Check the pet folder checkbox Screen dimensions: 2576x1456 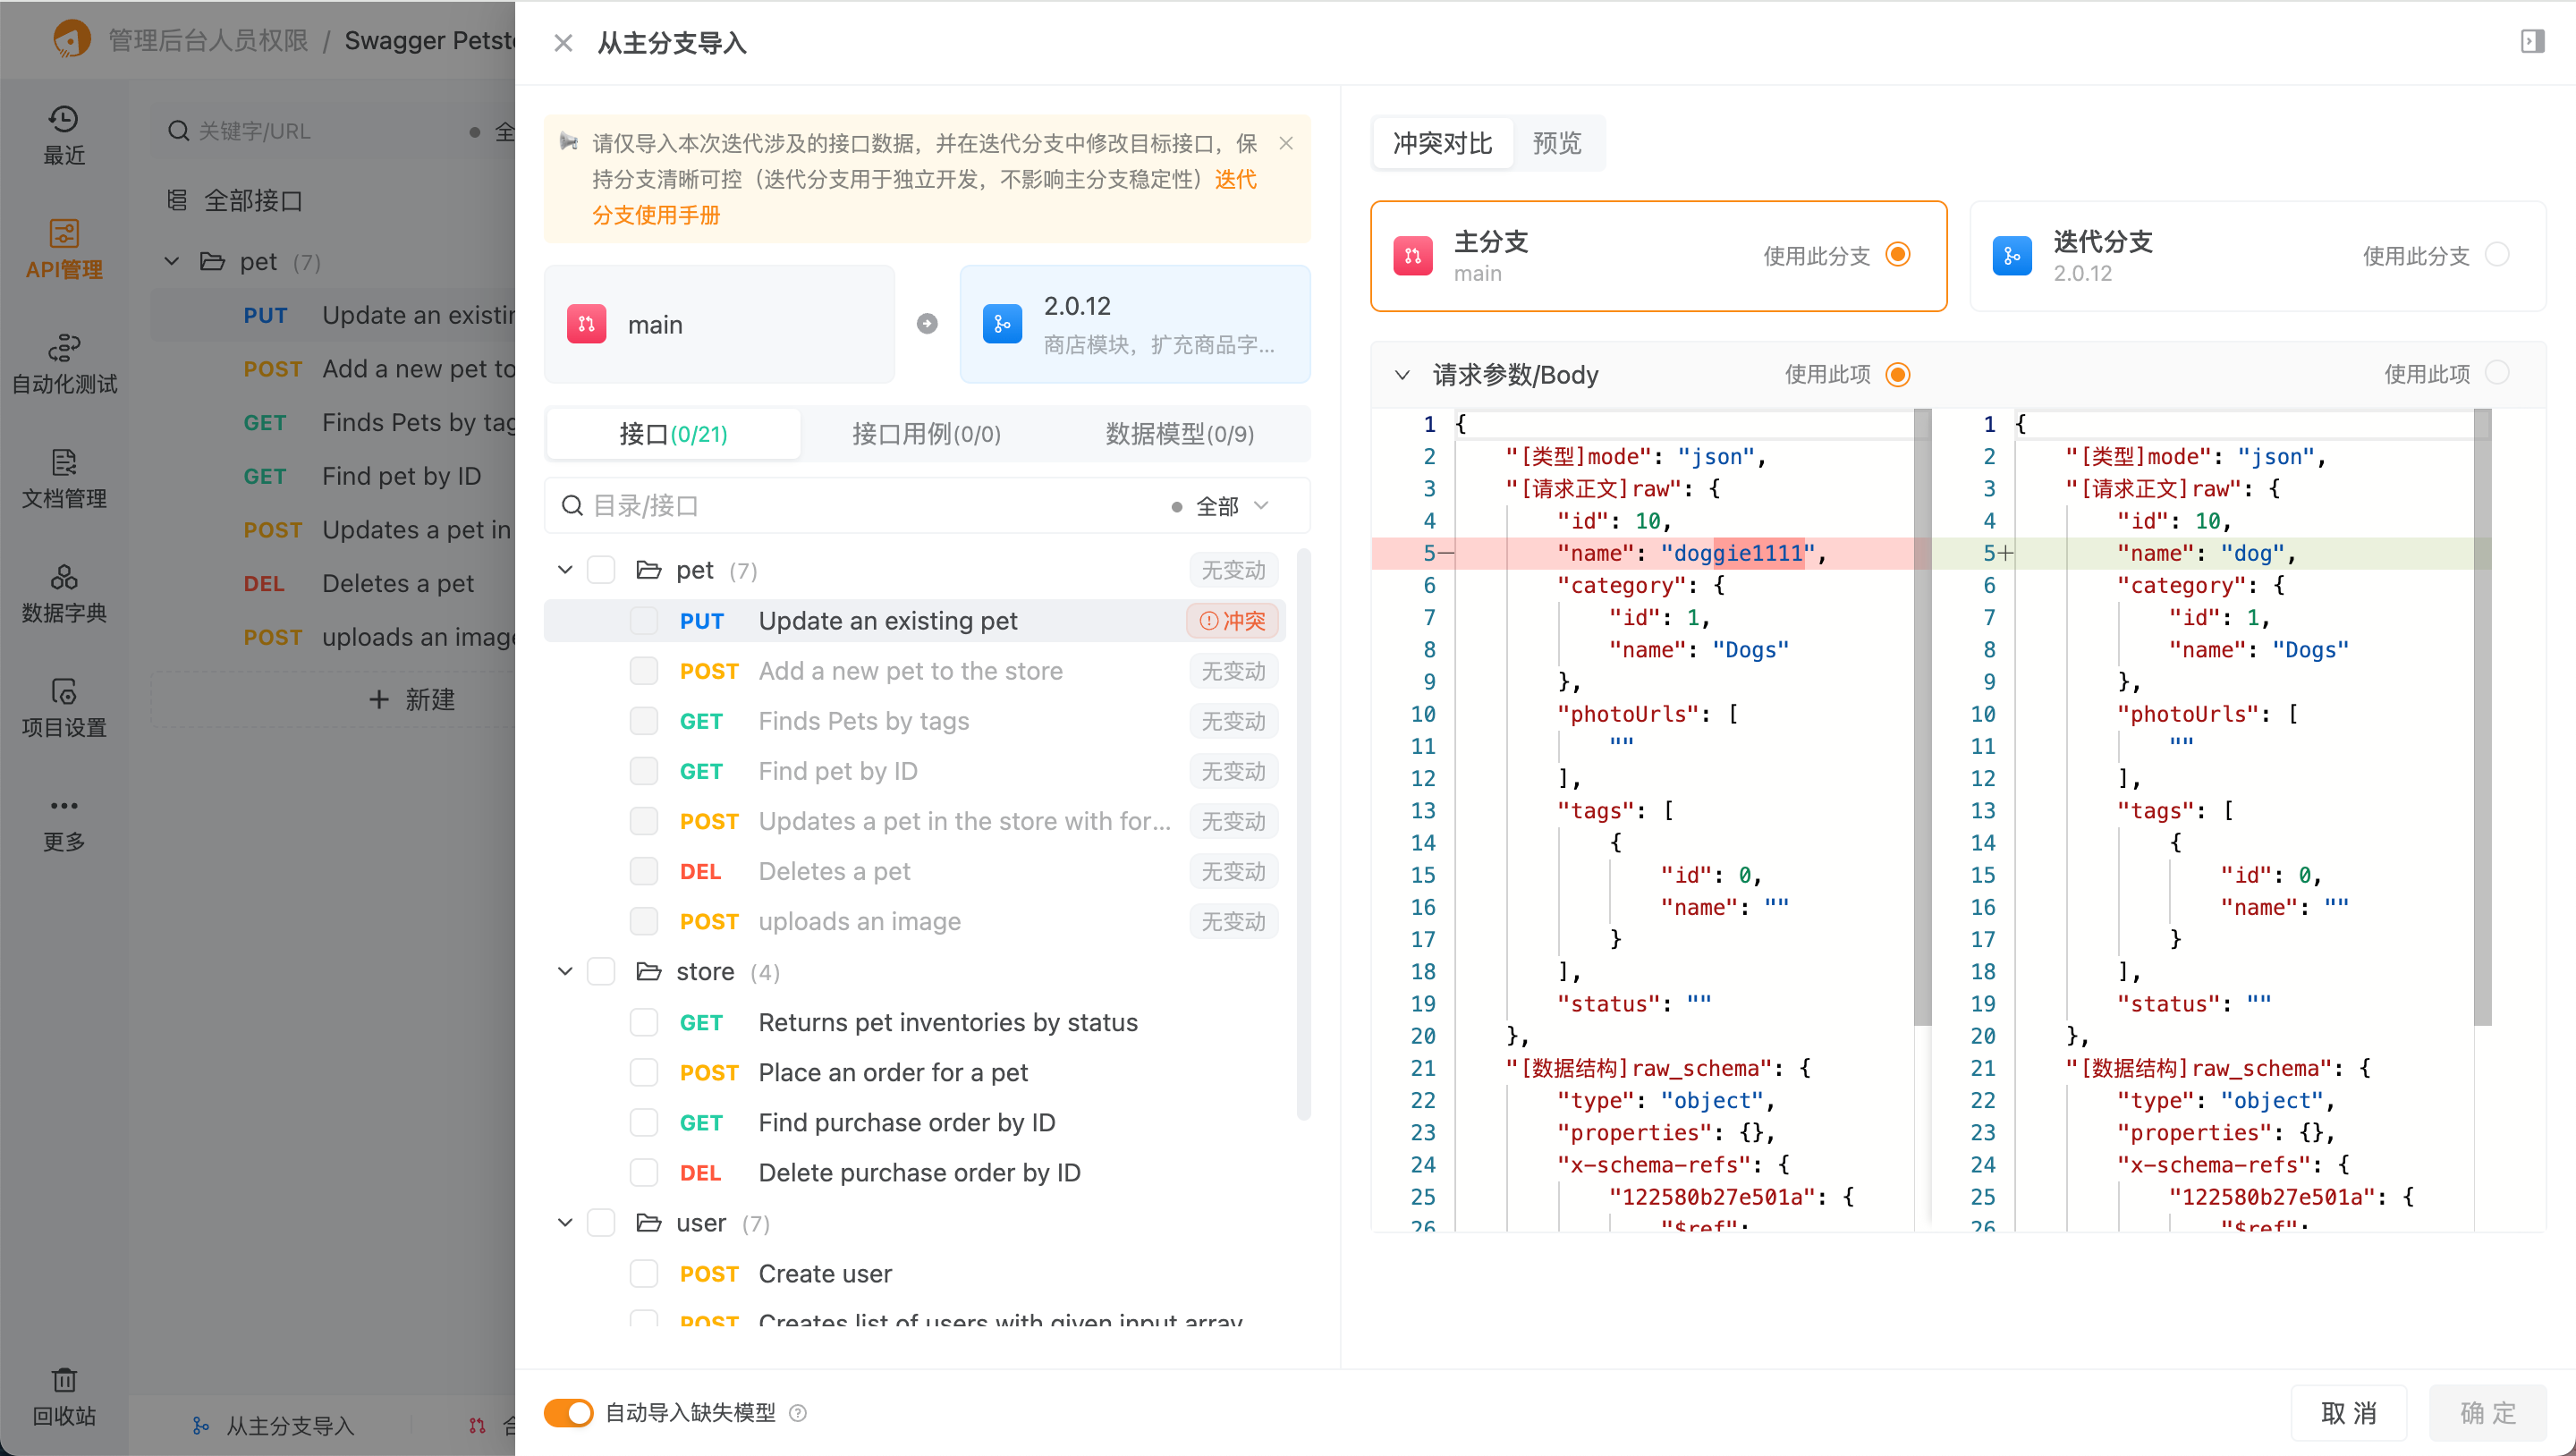(601, 570)
